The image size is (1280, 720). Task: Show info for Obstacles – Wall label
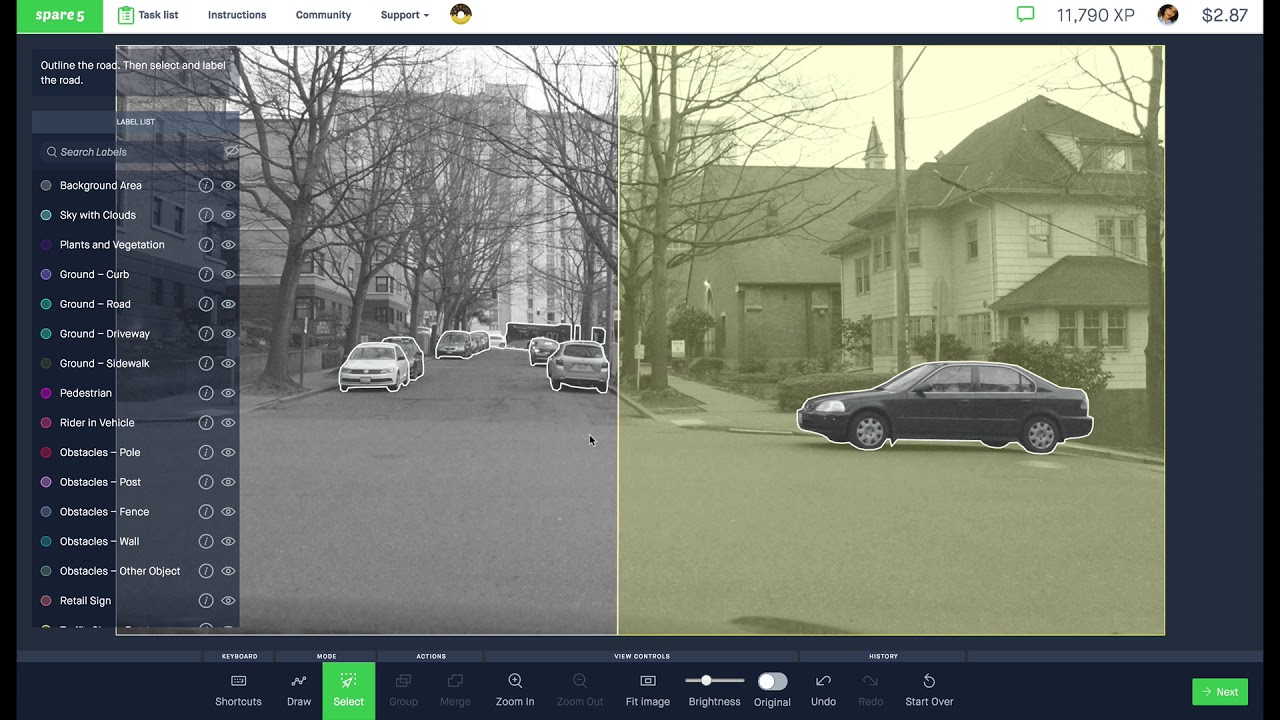tap(206, 541)
